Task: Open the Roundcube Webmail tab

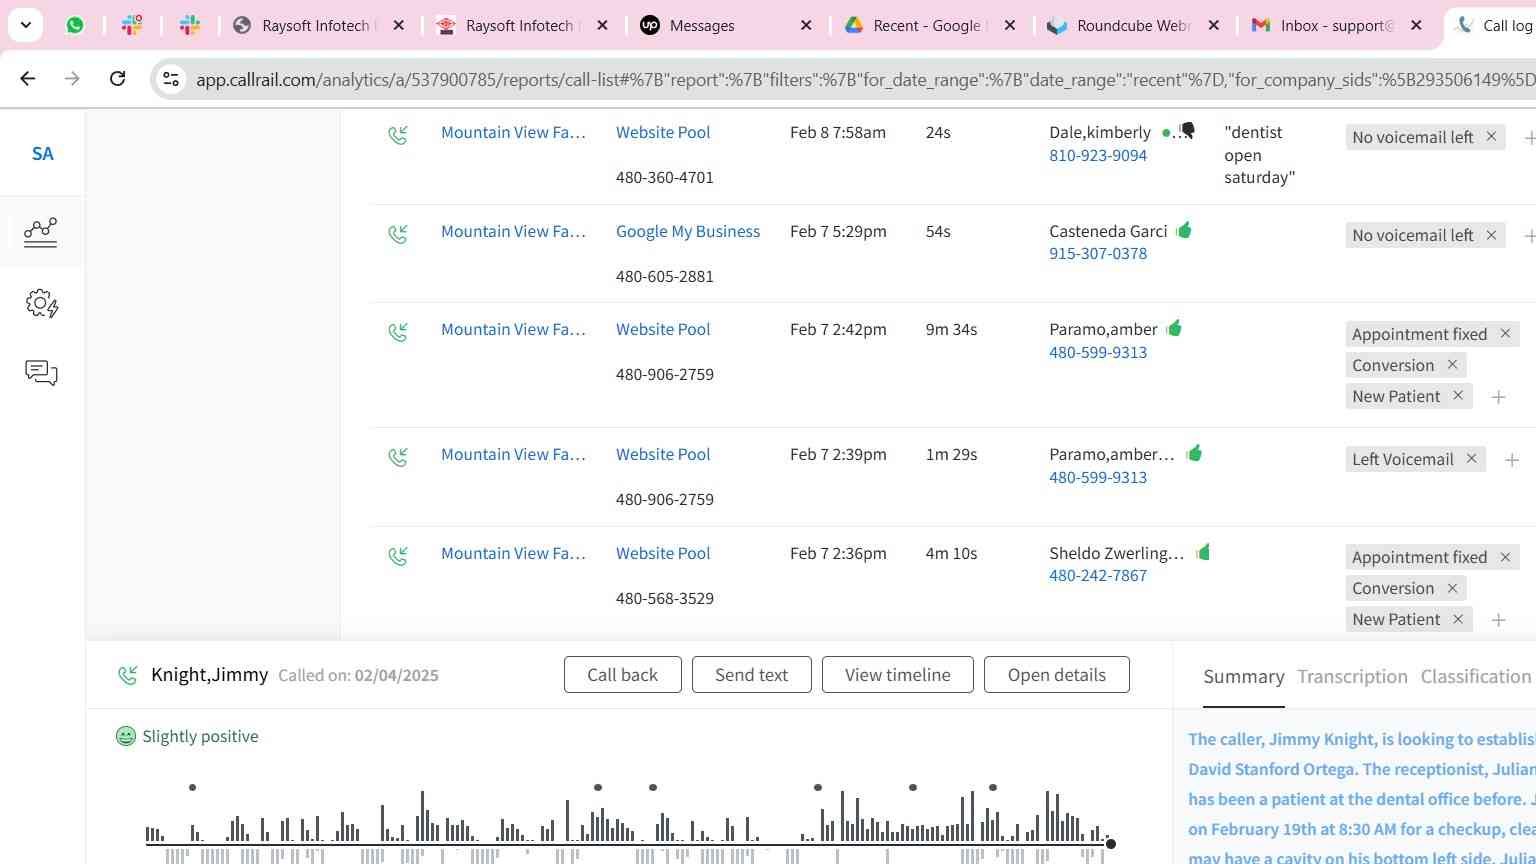Action: click(1133, 25)
